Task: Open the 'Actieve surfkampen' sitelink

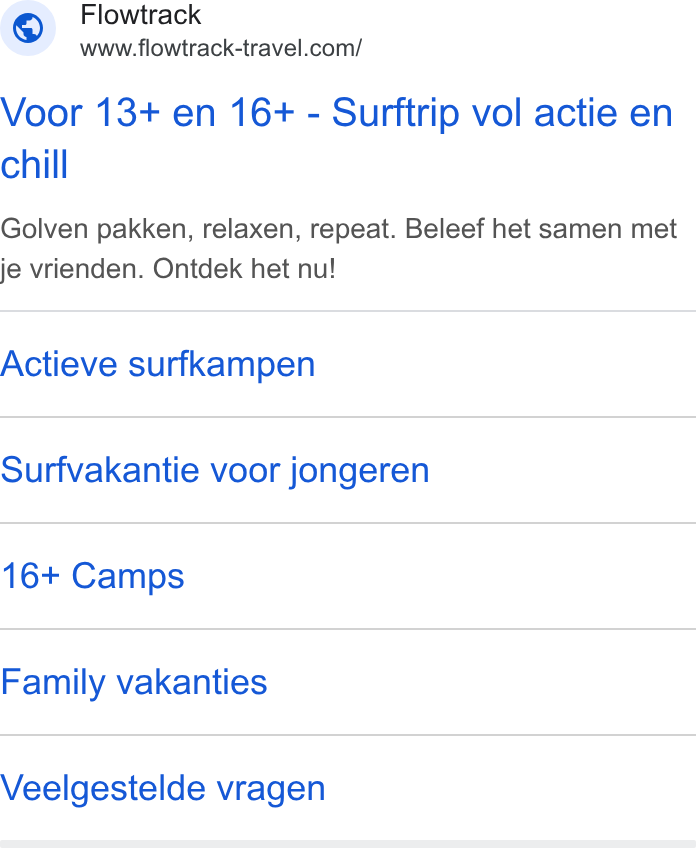Action: pyautogui.click(x=157, y=364)
